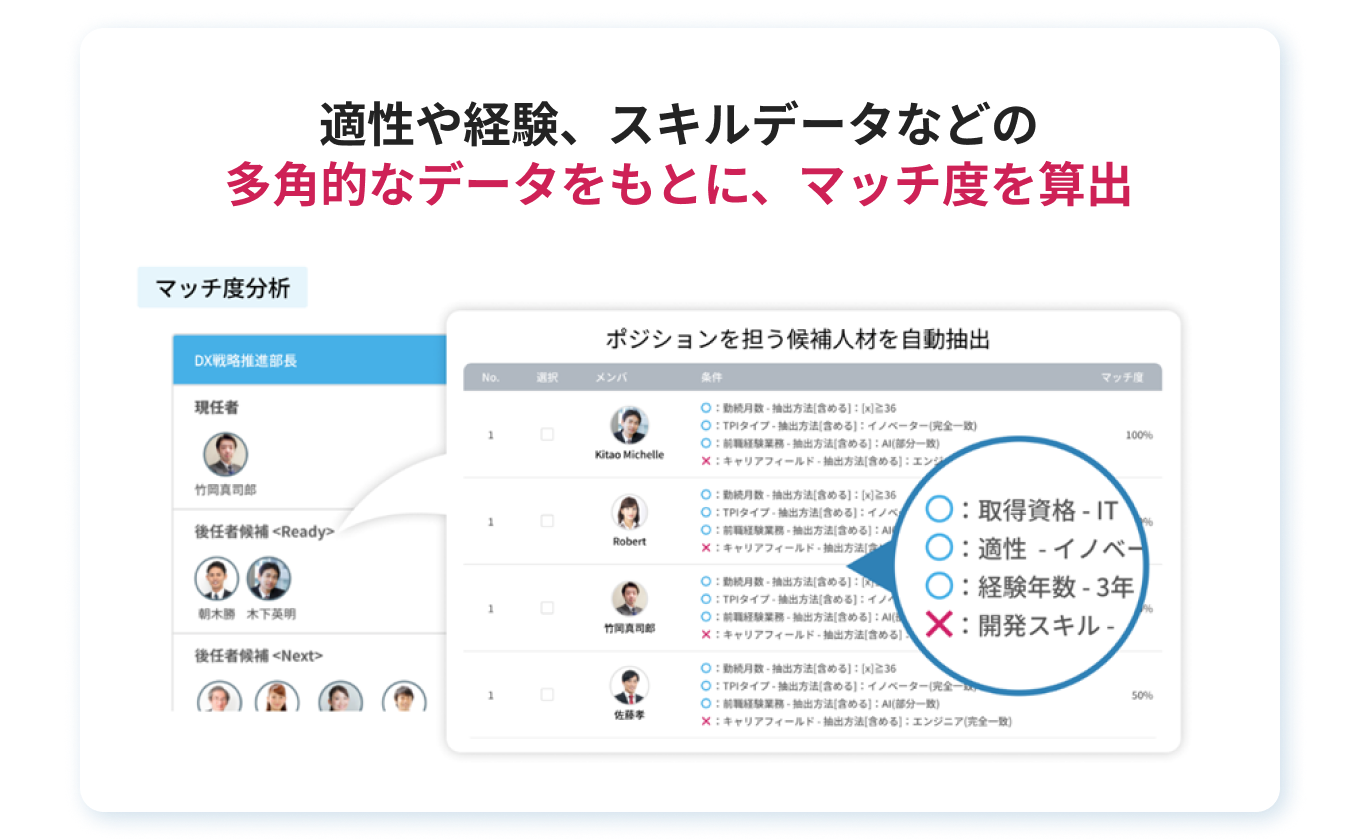Viewport: 1360px width, 840px height.
Task: Check the box in 竹岡真司郎's table row
Action: (547, 607)
